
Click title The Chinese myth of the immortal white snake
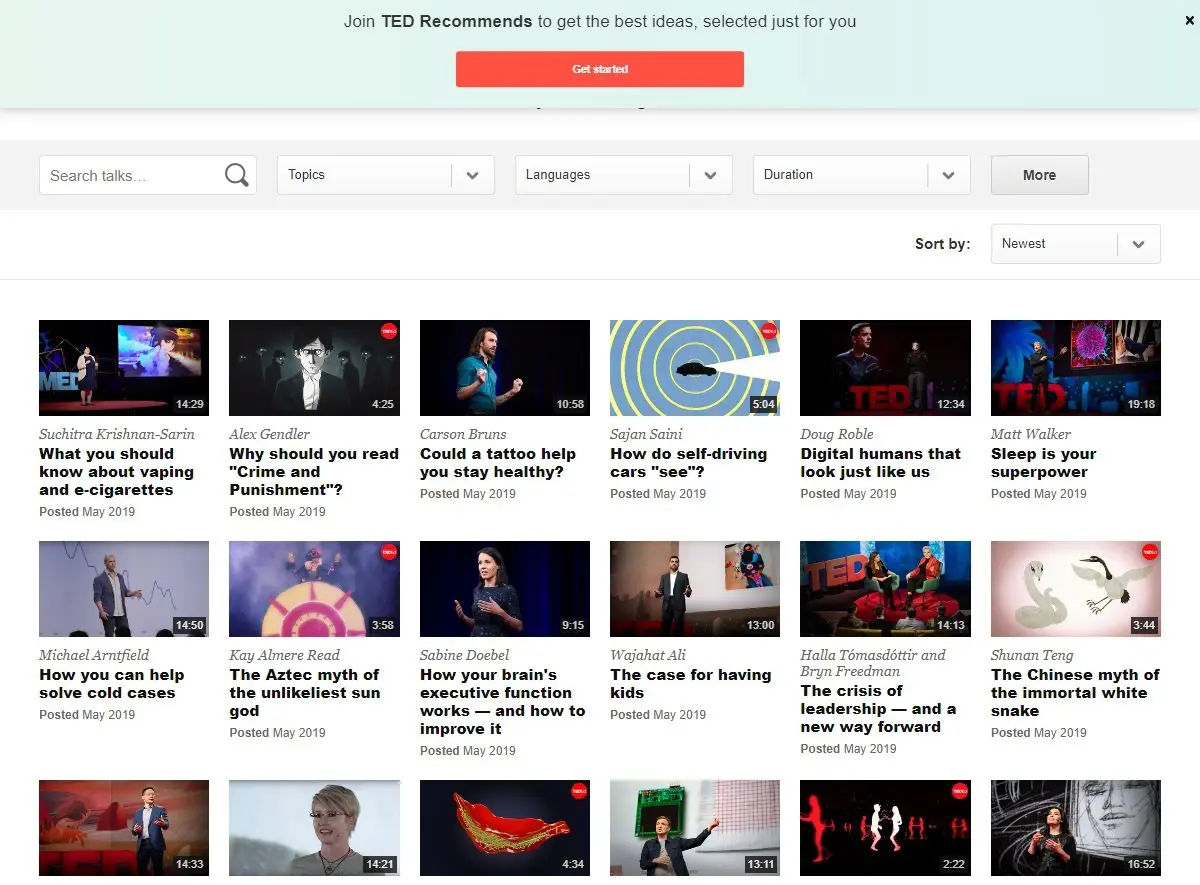1075,693
